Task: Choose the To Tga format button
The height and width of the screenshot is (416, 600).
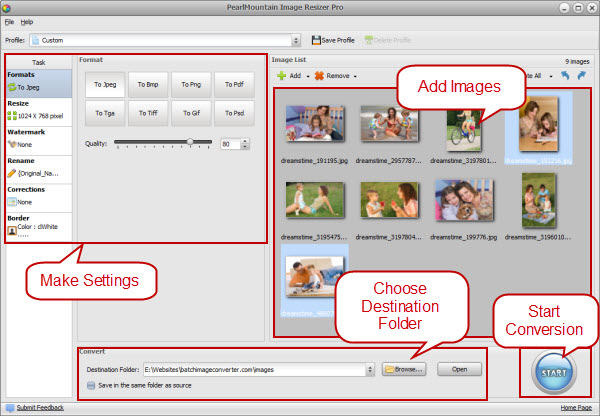Action: coord(105,113)
